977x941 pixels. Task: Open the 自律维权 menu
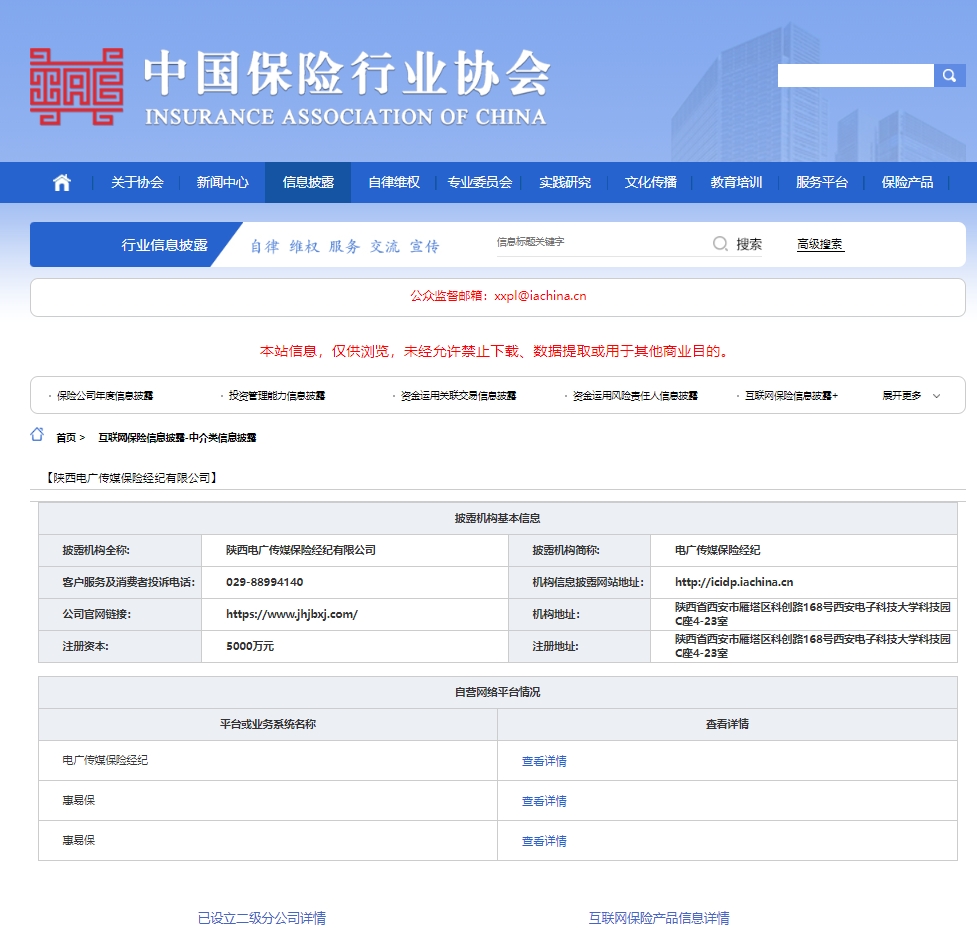point(394,182)
